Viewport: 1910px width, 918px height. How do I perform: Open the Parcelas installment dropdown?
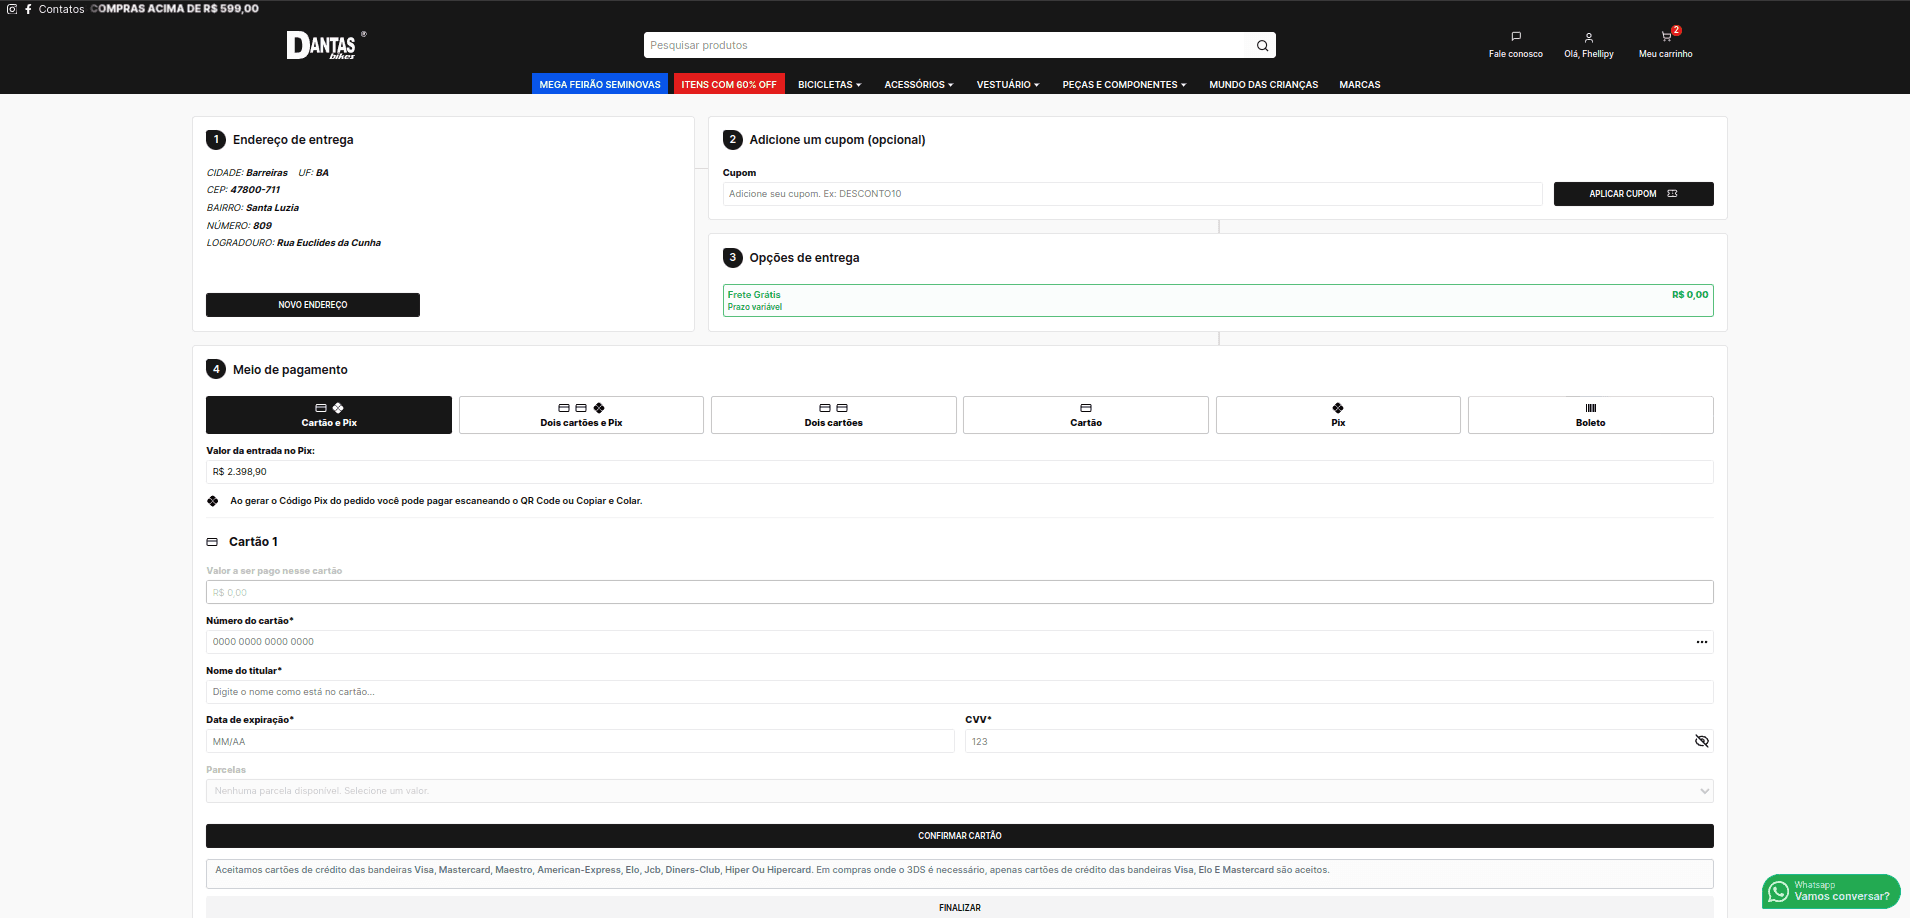(x=959, y=791)
